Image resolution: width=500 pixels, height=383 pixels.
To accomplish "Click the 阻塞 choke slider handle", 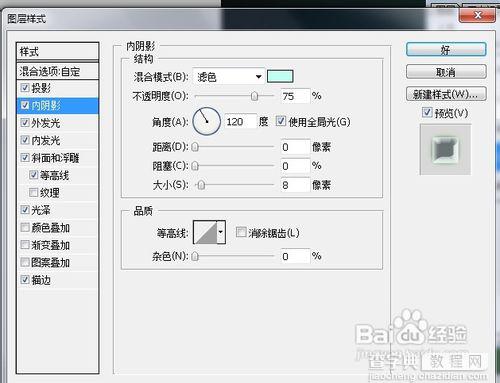I will click(x=195, y=166).
